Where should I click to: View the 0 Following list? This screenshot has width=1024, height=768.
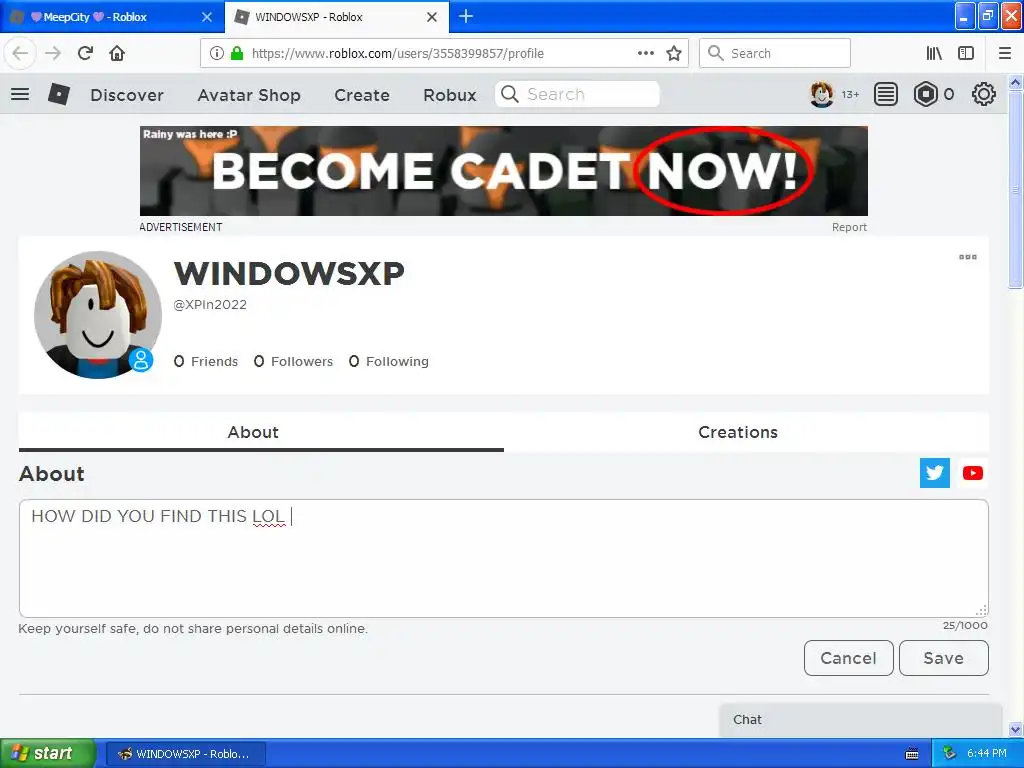point(389,361)
